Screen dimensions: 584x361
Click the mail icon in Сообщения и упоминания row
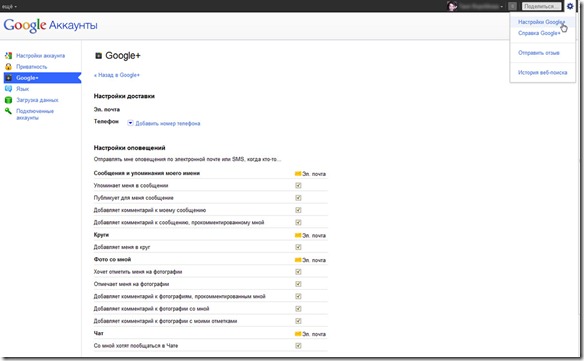tap(298, 174)
